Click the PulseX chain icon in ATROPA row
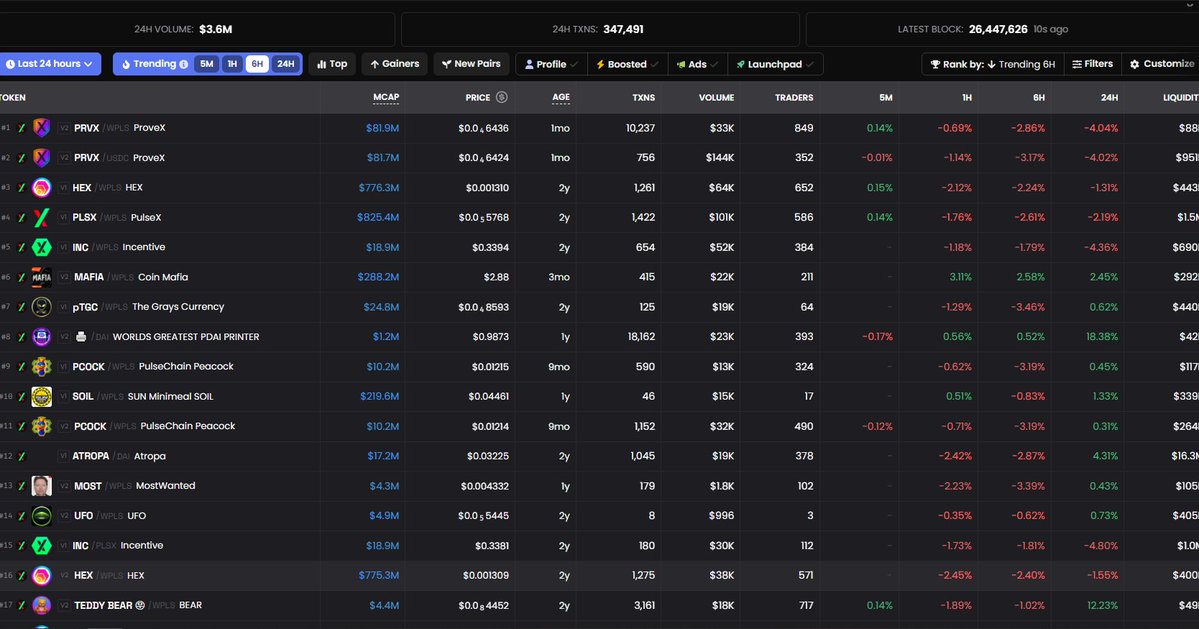 (x=21, y=456)
